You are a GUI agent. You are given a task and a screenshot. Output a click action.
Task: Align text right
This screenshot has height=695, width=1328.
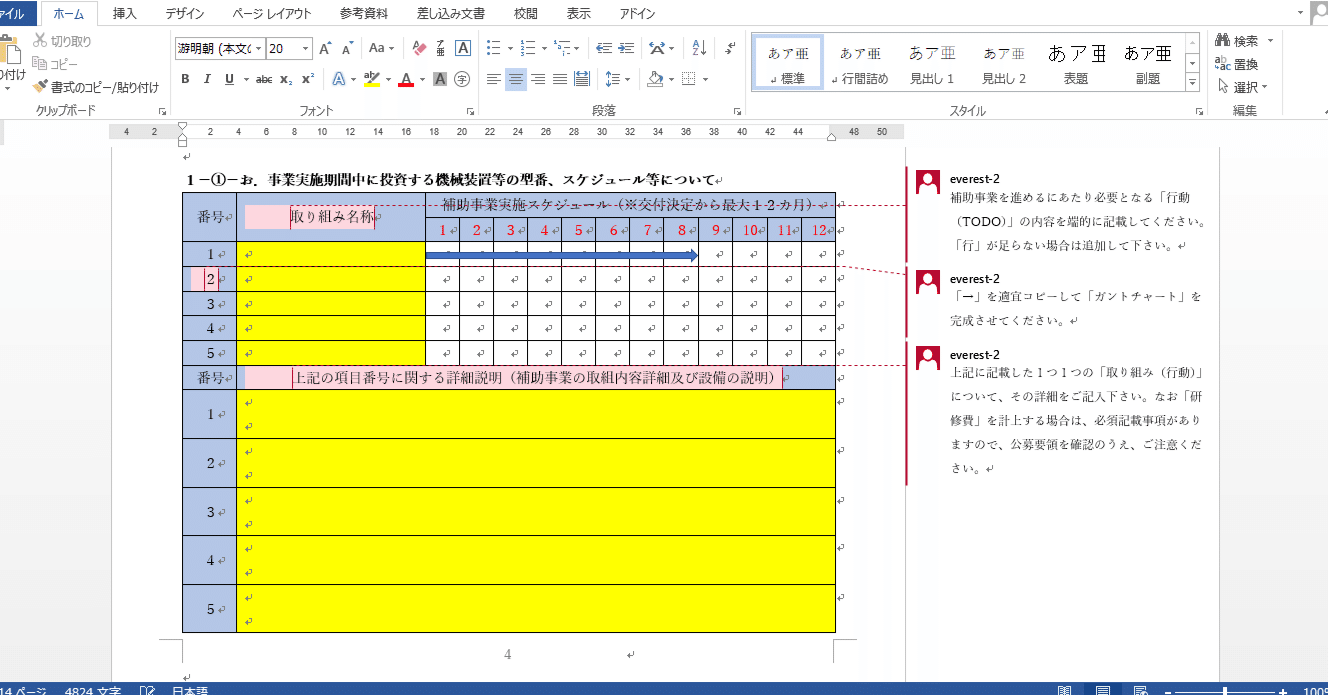538,79
